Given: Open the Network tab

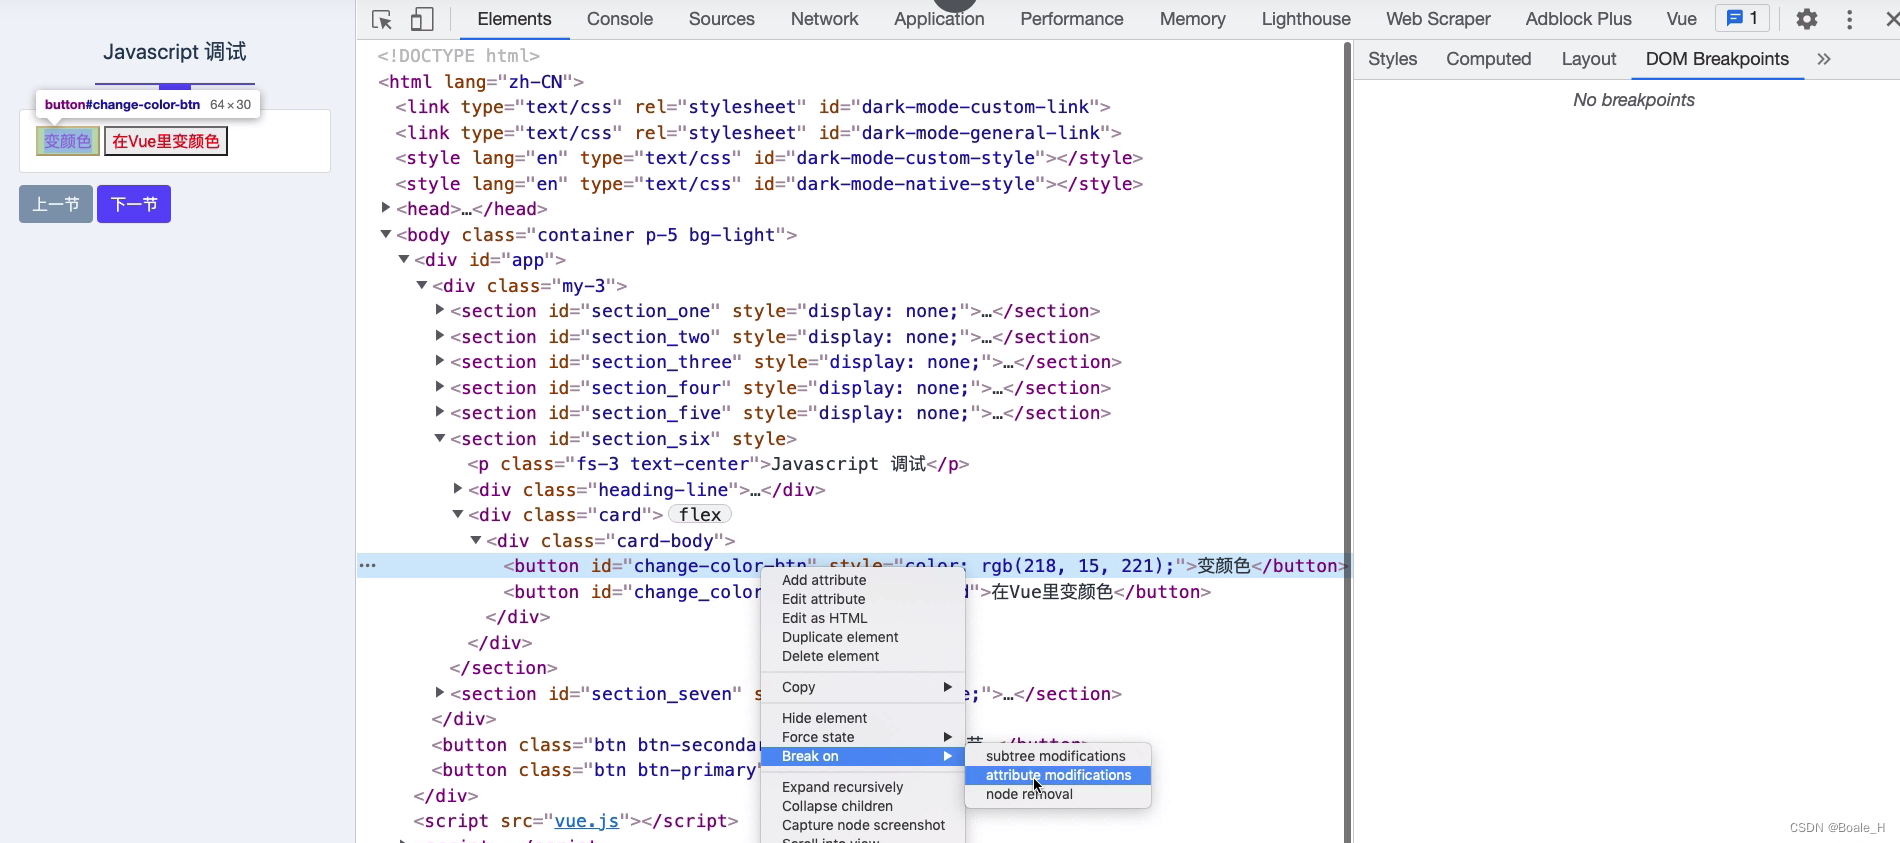Looking at the screenshot, I should click(x=824, y=19).
